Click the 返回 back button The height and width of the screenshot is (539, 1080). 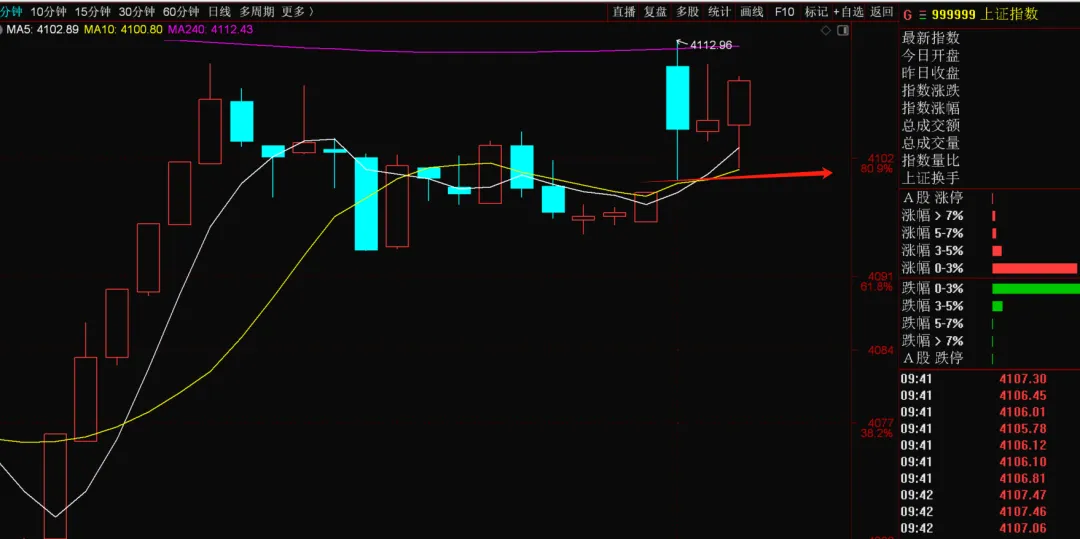coord(881,12)
